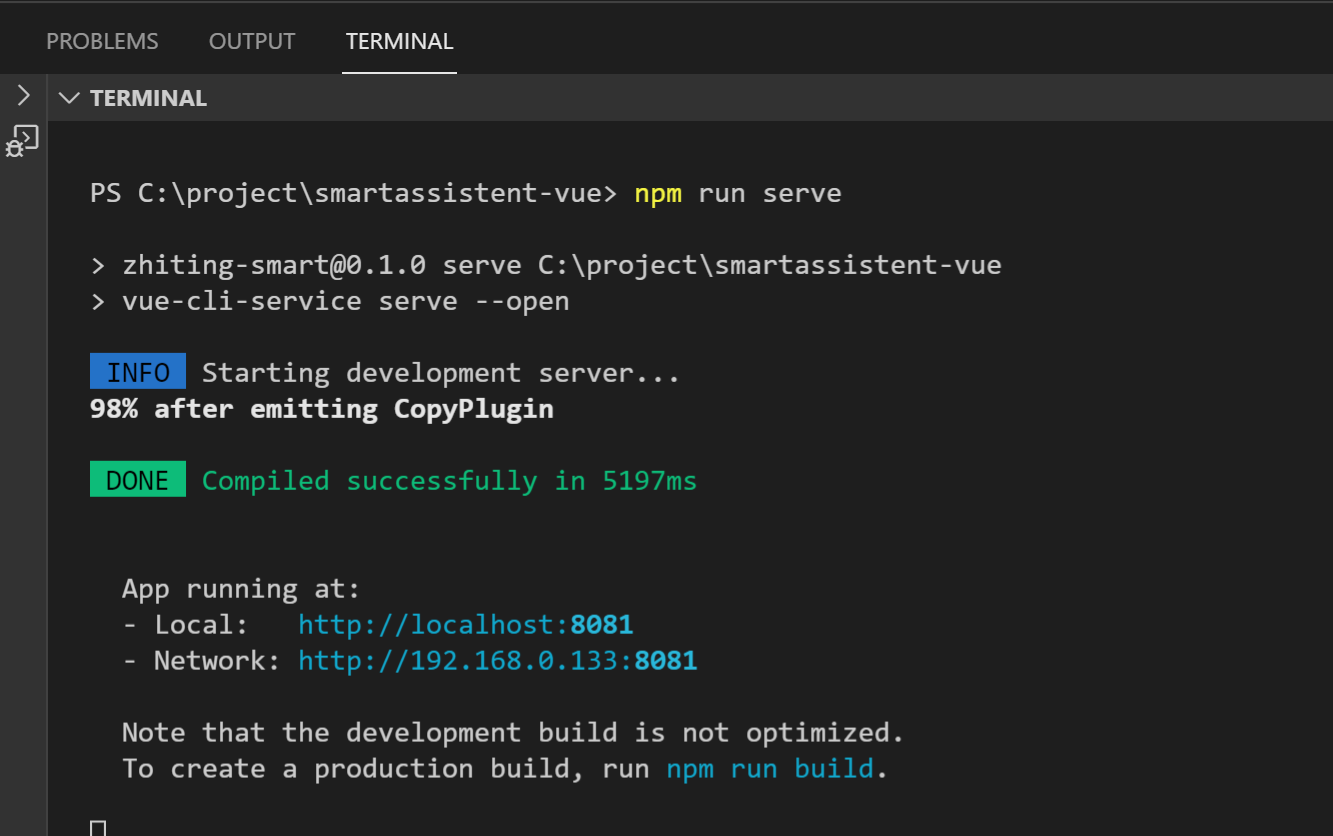The image size is (1333, 836).
Task: Click the npm run build text
Action: [770, 769]
